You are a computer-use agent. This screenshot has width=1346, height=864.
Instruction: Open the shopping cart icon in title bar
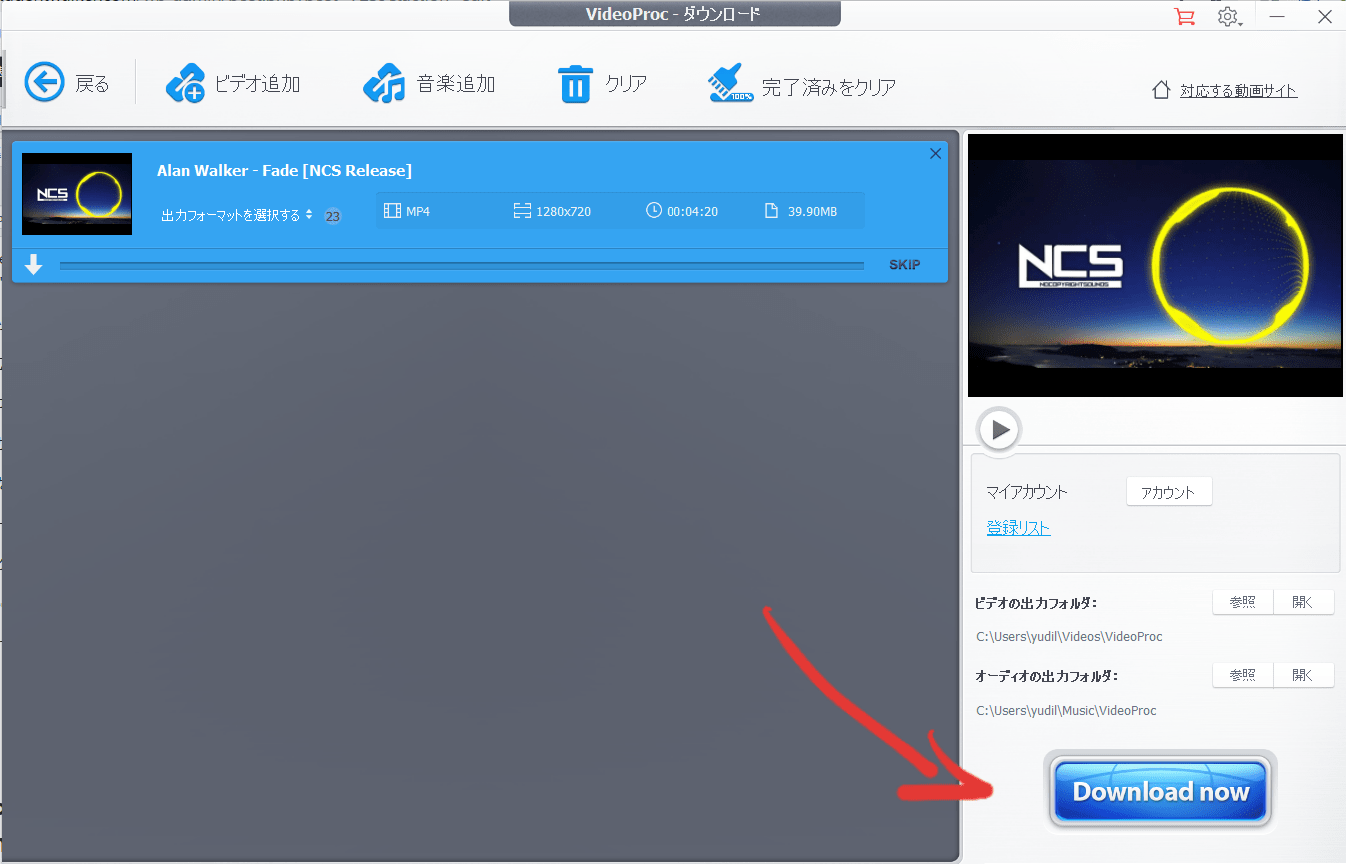[1185, 16]
